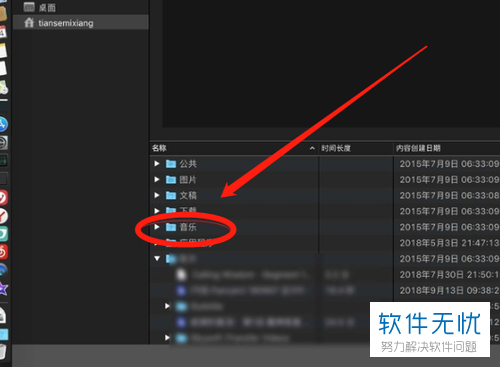Toggle sort order arrow in 名称 column
Screen dimensions: 500x367
point(312,148)
